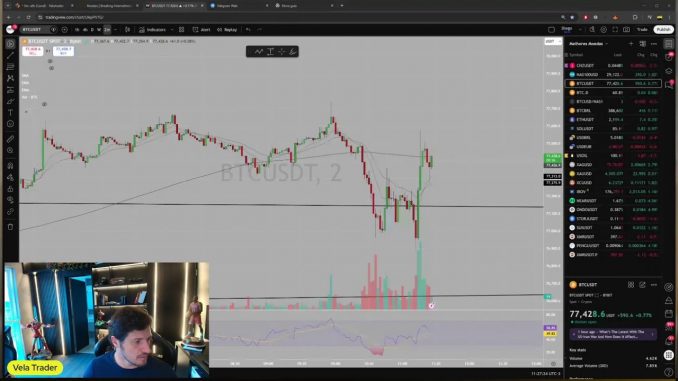Open the Indicators menu

click(x=152, y=30)
